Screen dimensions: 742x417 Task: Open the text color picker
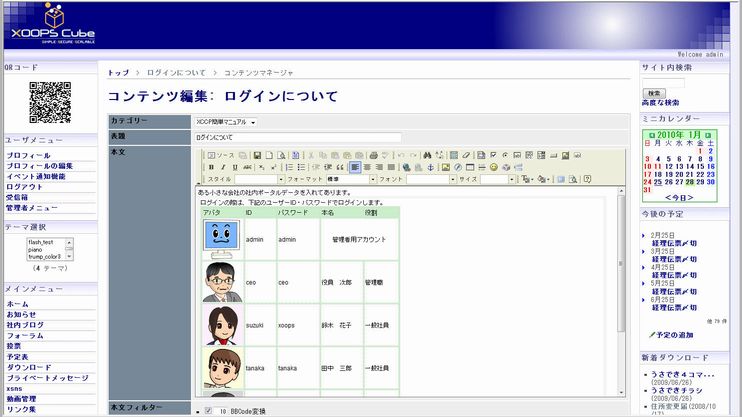525,179
